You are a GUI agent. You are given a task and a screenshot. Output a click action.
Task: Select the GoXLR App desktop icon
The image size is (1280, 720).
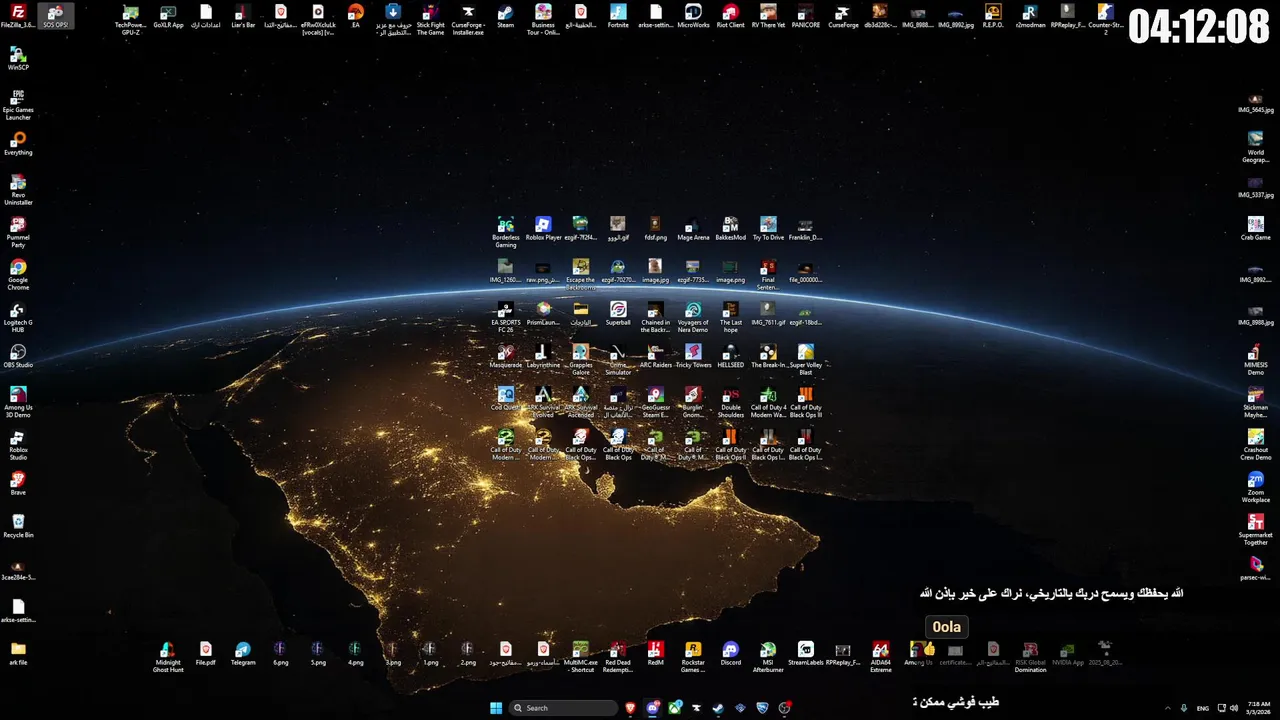pos(168,16)
